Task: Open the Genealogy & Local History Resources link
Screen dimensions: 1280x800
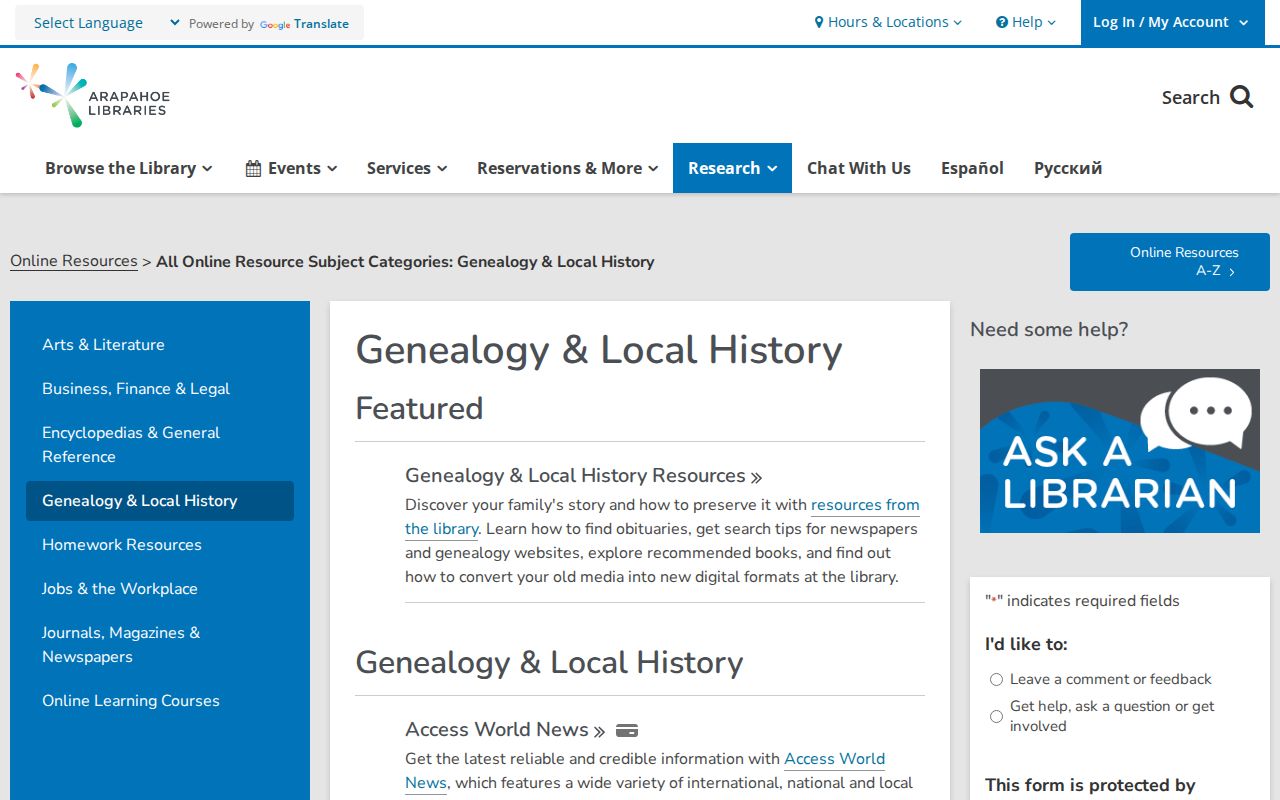Action: 584,476
